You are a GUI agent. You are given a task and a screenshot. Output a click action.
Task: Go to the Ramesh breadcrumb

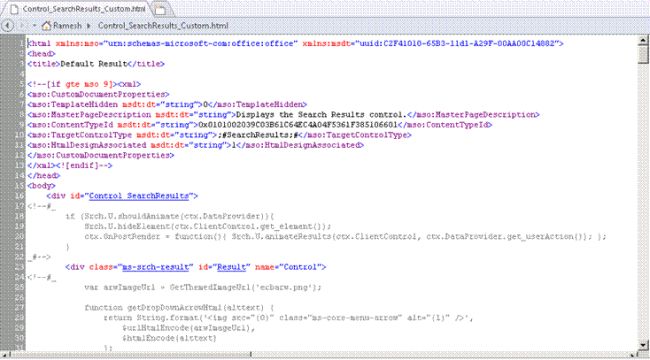(x=67, y=26)
